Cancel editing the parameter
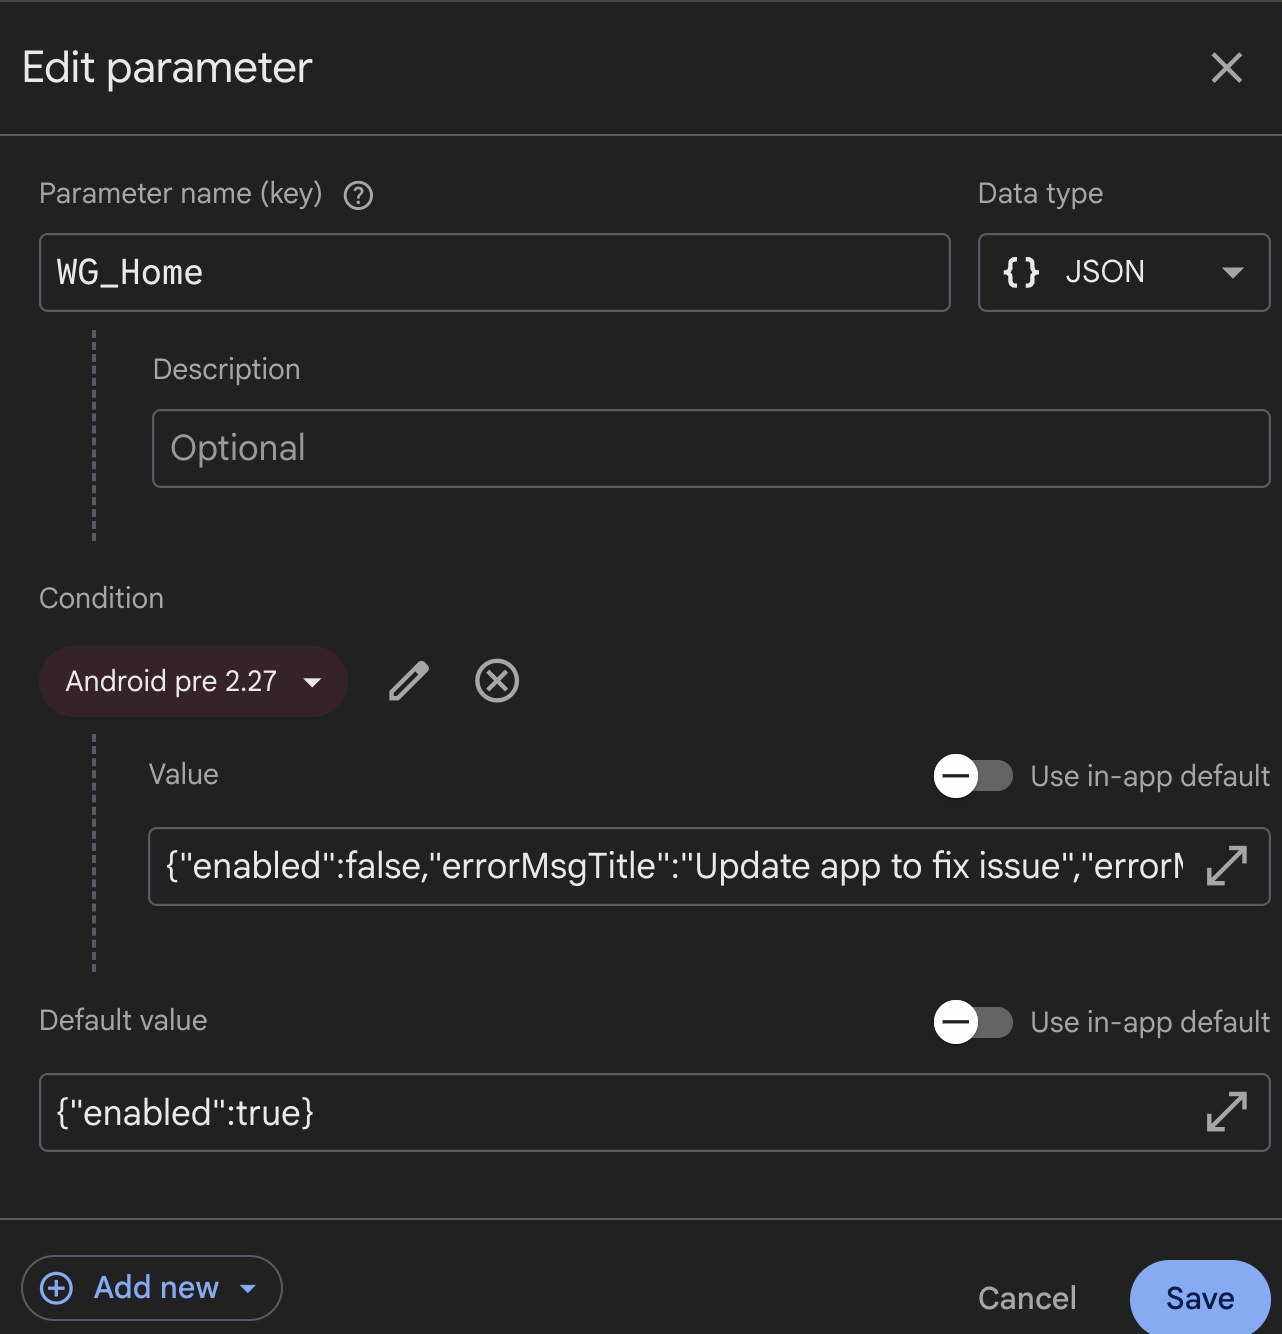Image resolution: width=1282 pixels, height=1334 pixels. tap(1026, 1297)
